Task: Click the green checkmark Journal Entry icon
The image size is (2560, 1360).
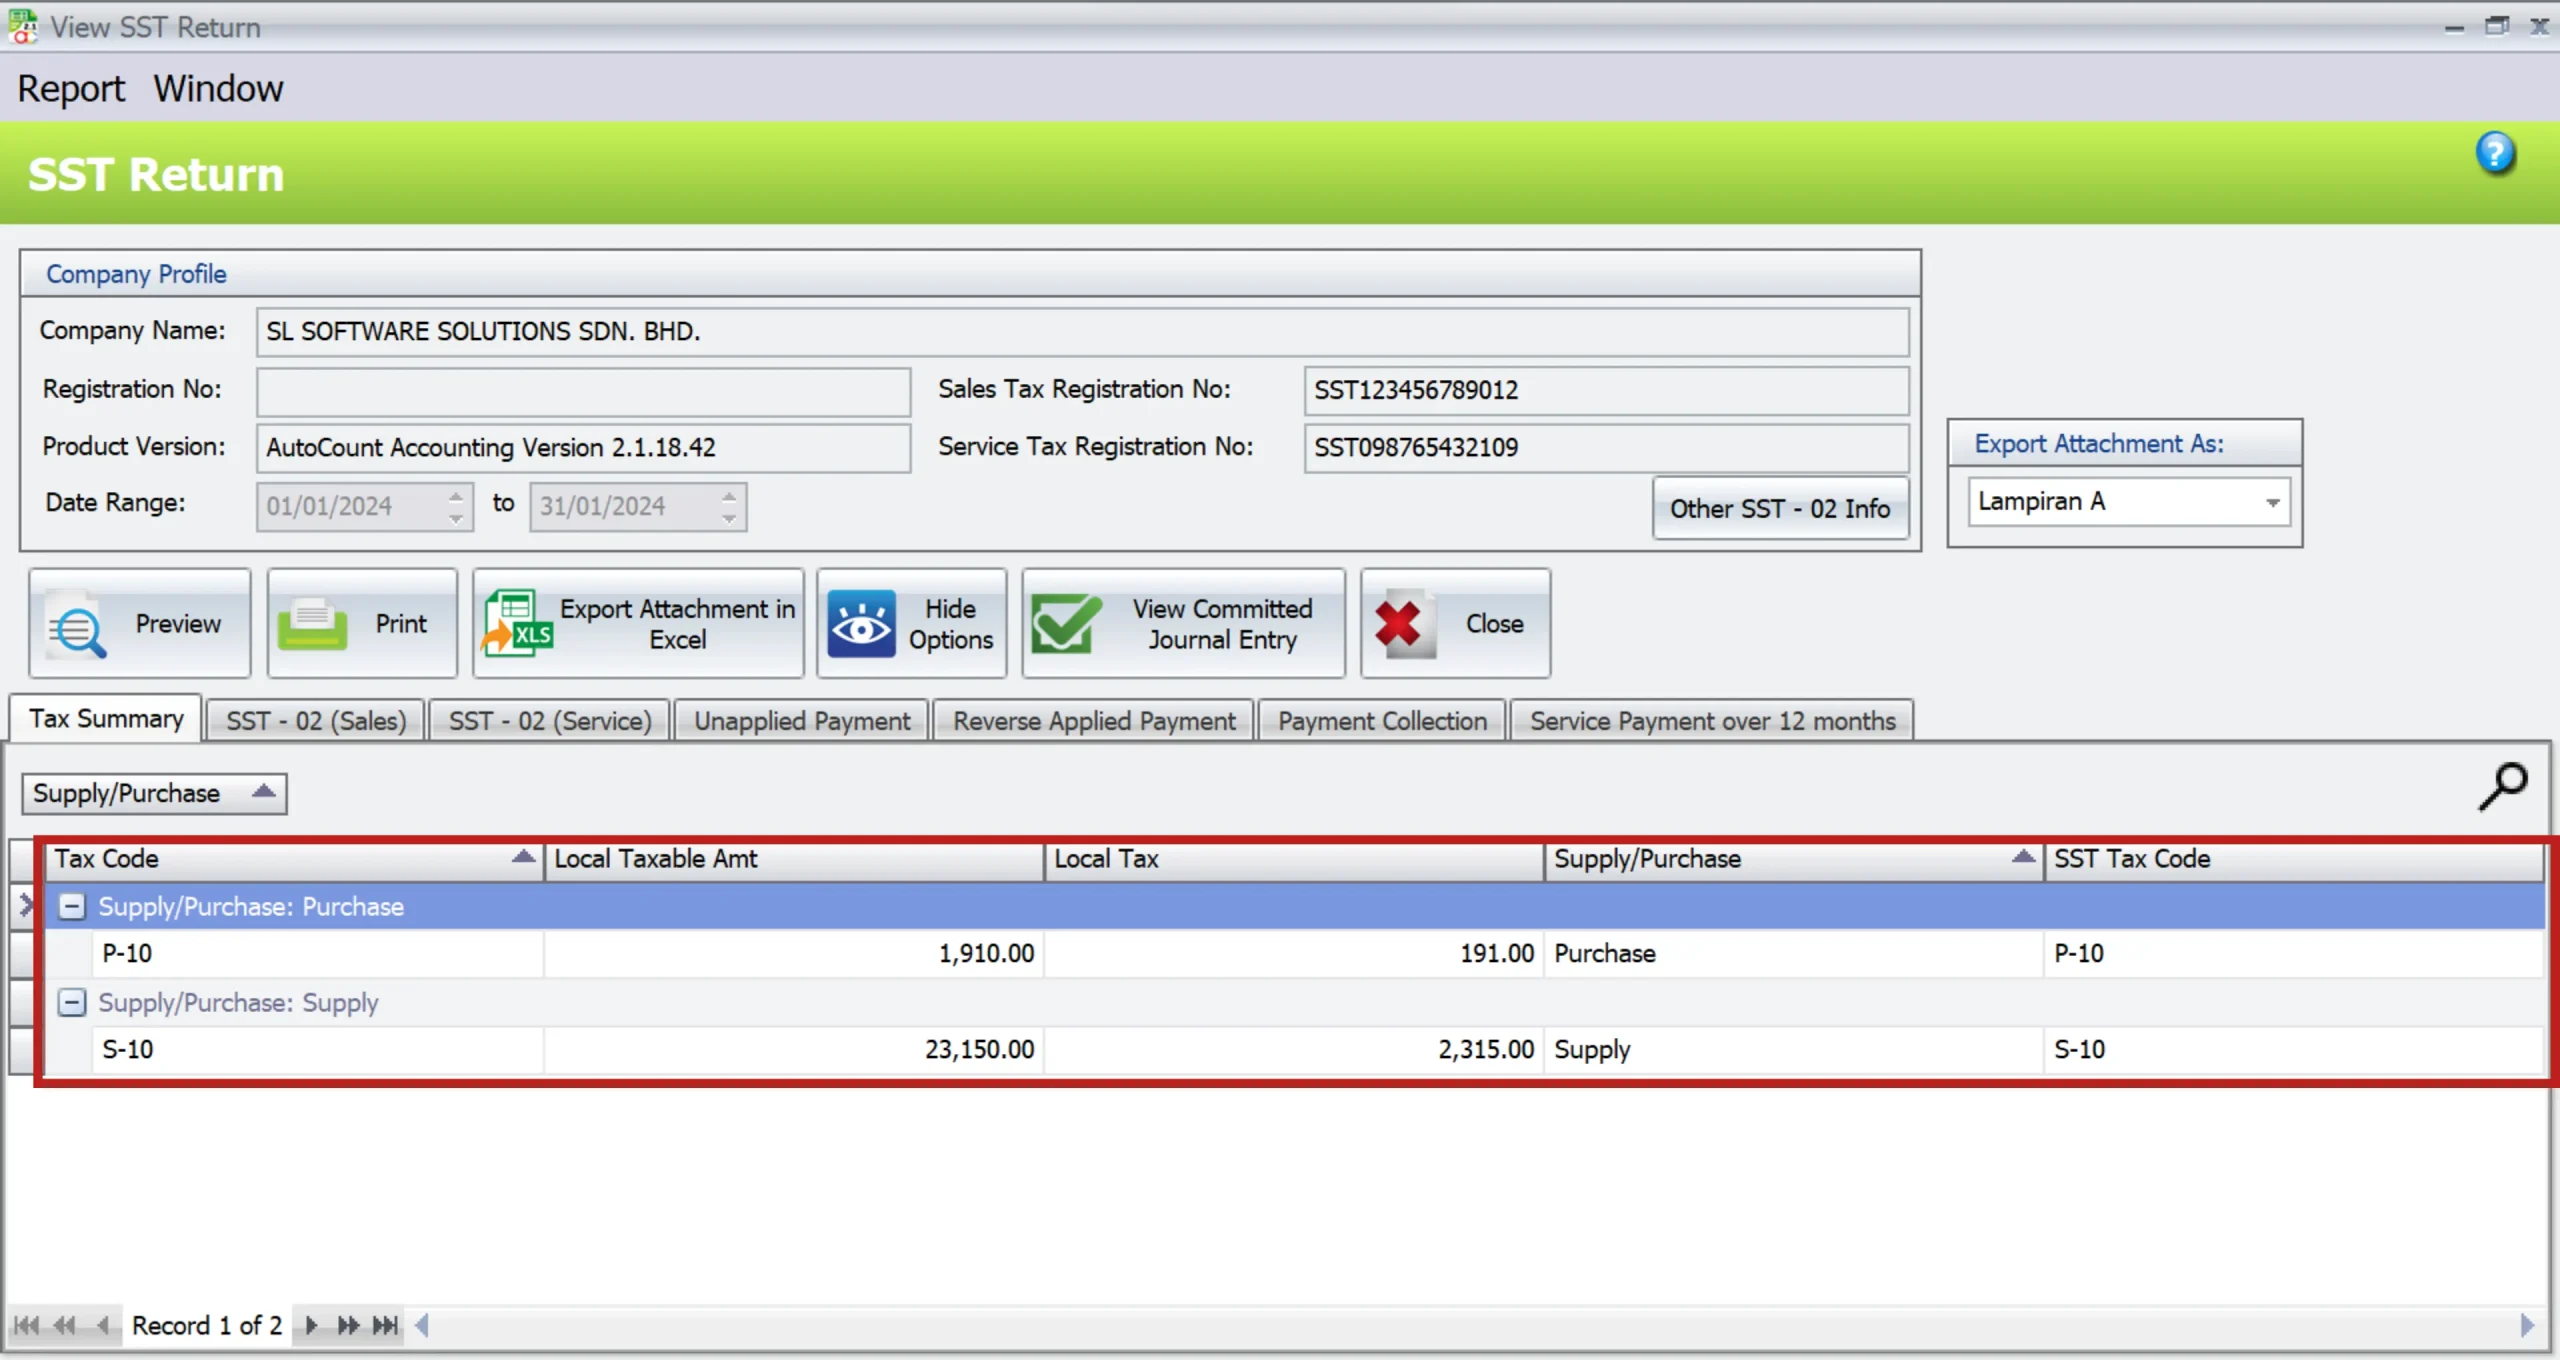Action: [x=1065, y=623]
